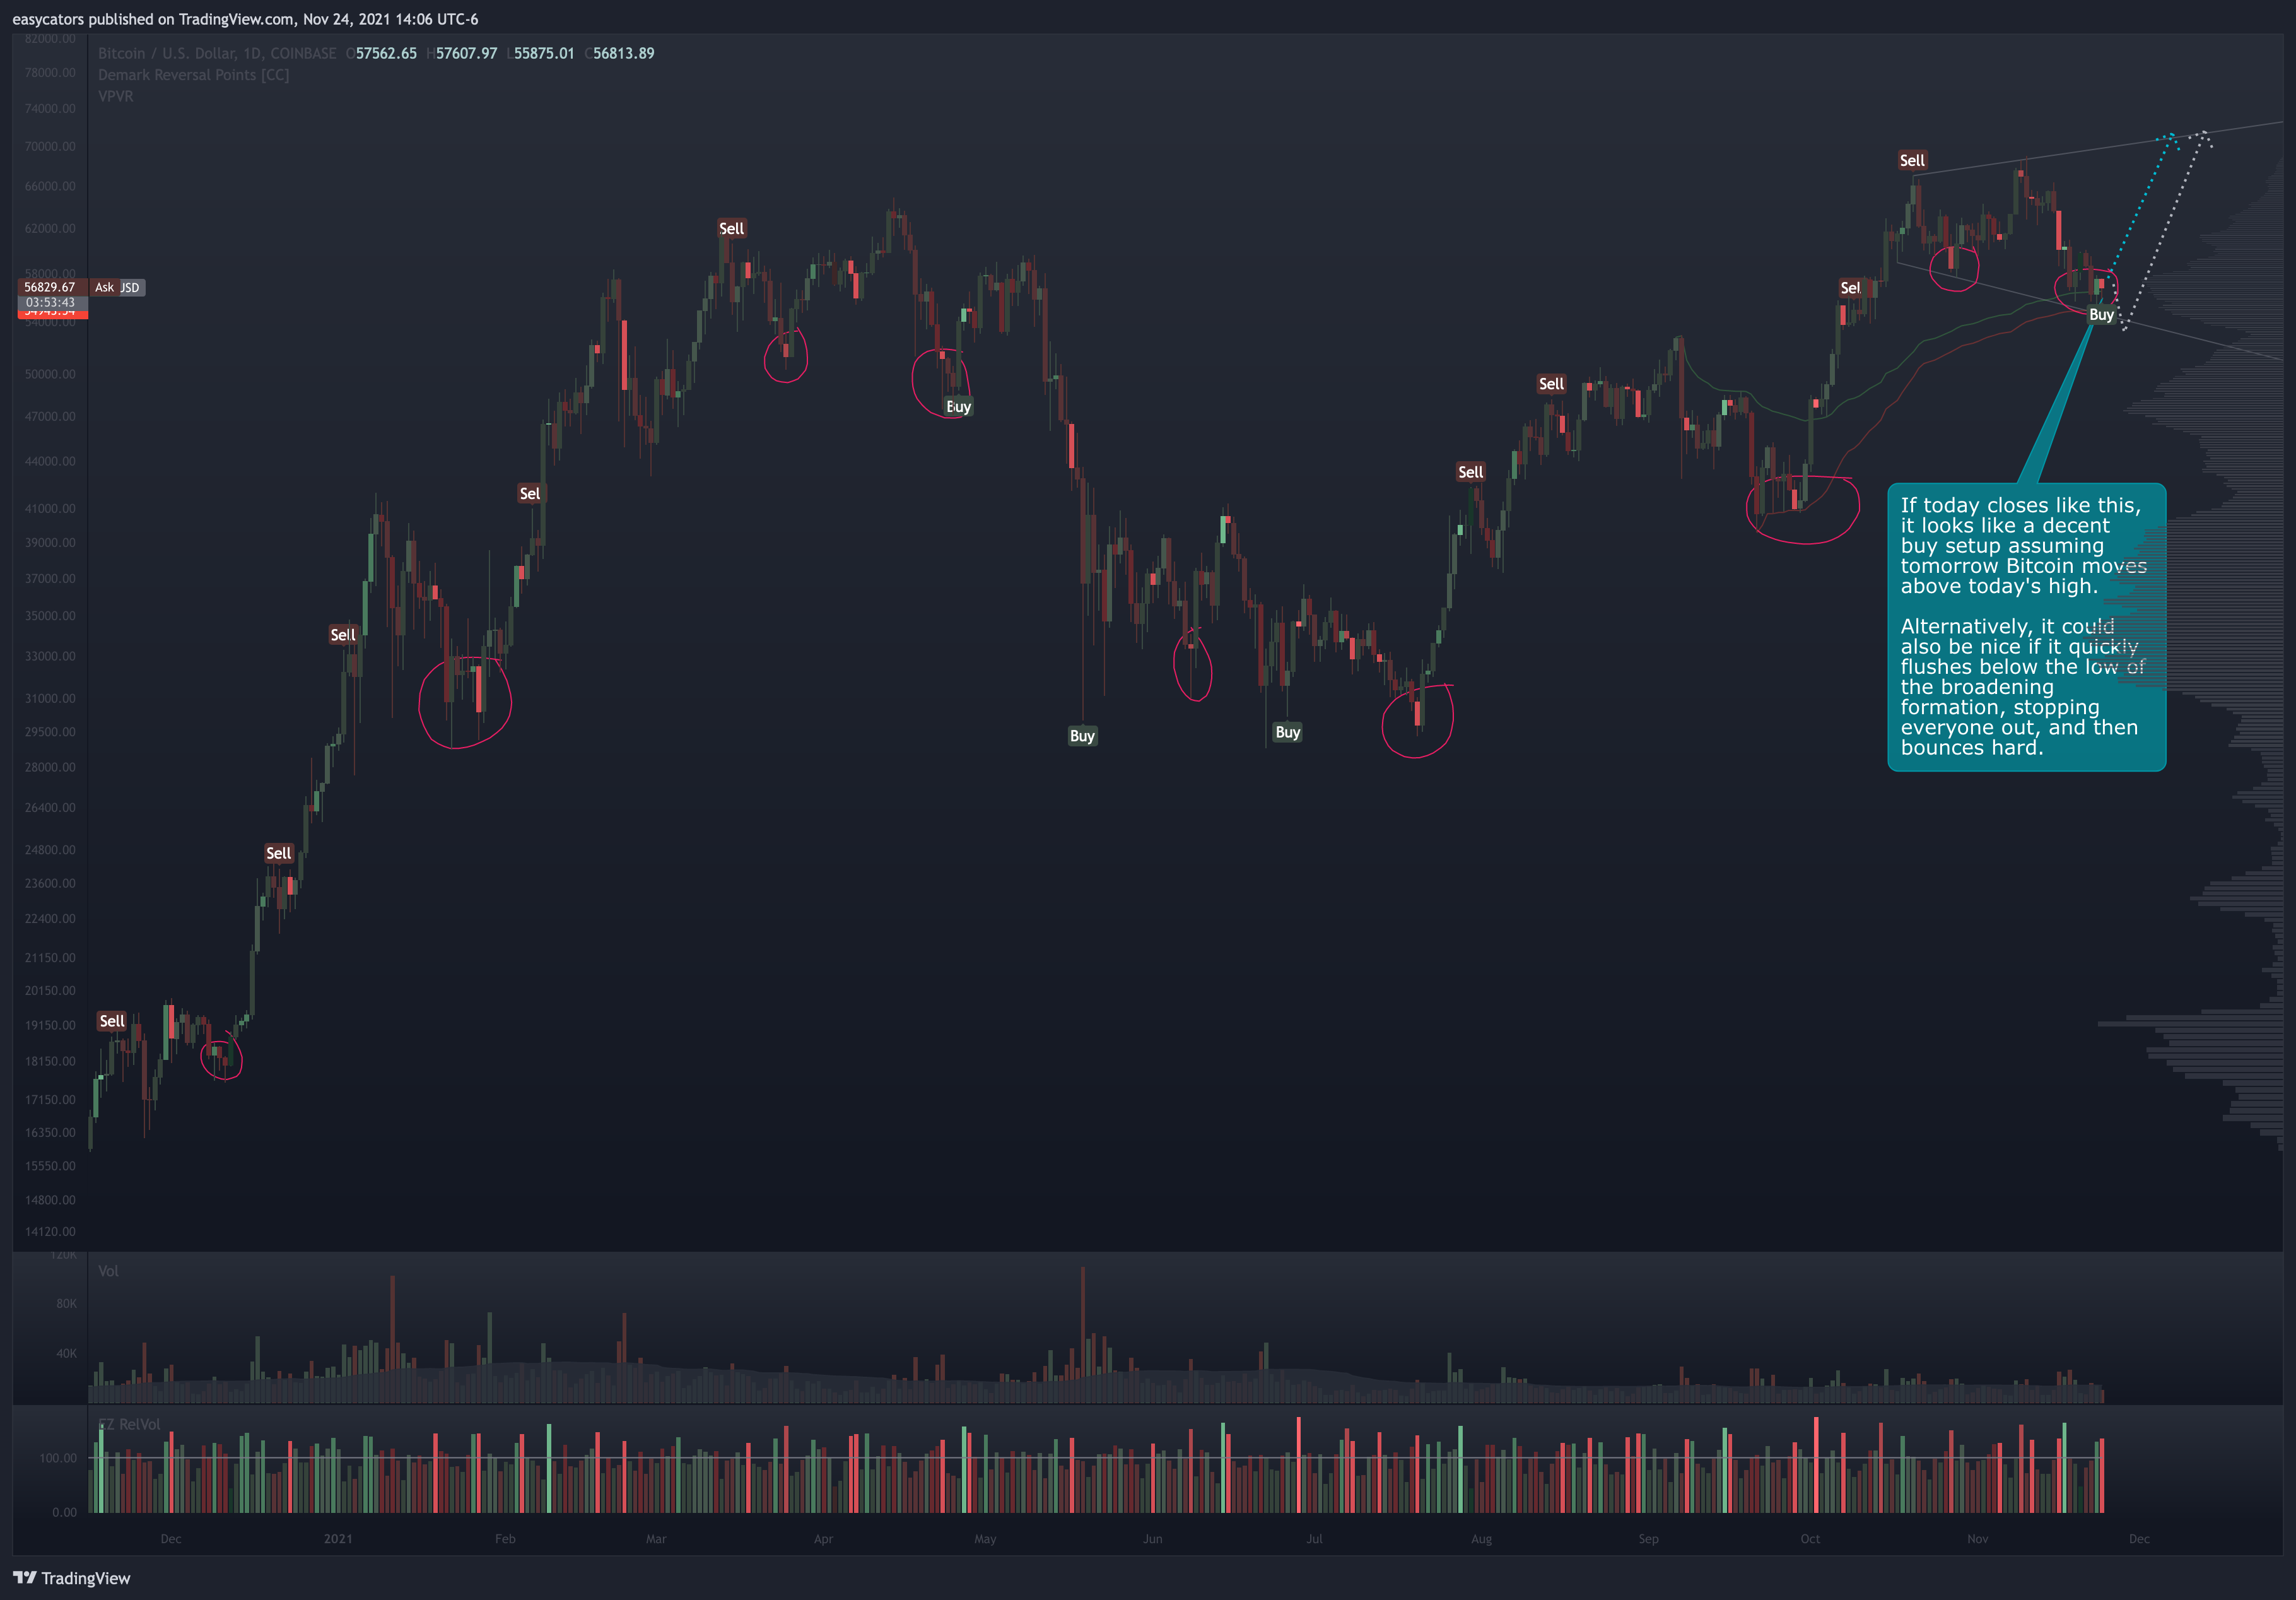
Task: Select the Vol volume pane label
Action: click(108, 1271)
